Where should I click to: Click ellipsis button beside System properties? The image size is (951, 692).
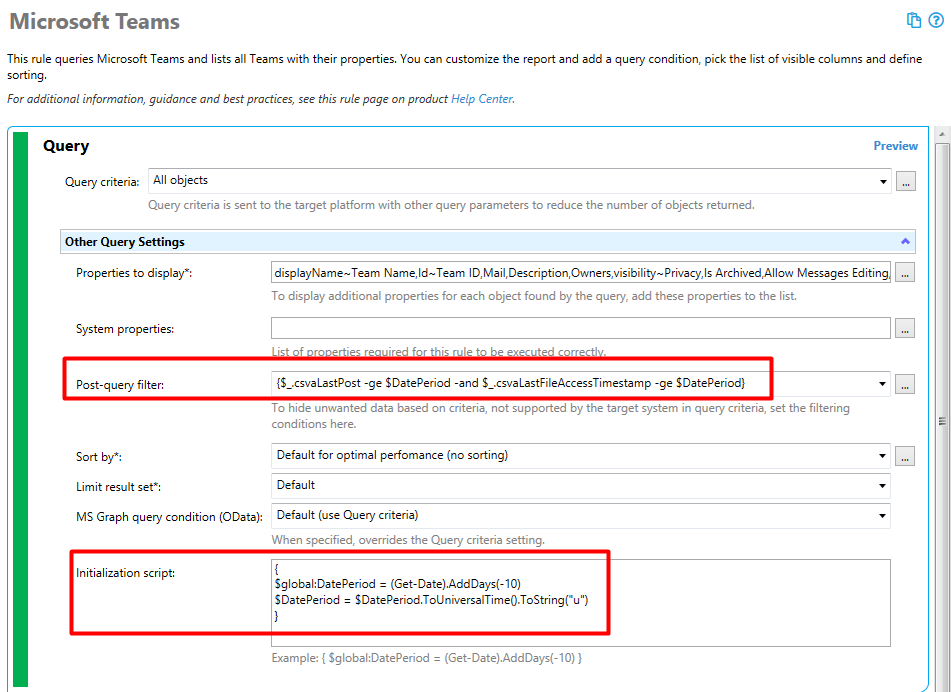coord(904,329)
